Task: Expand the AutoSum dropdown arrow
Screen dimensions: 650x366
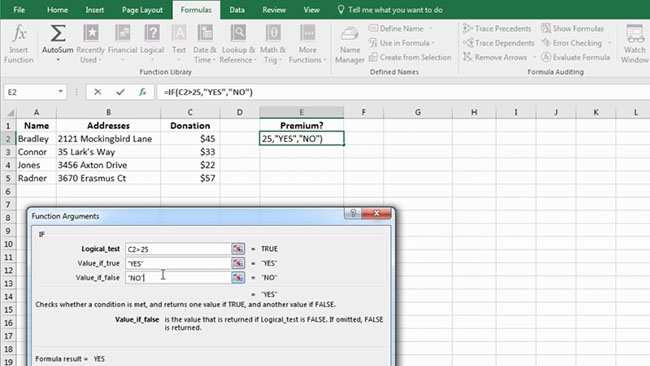Action: point(58,60)
